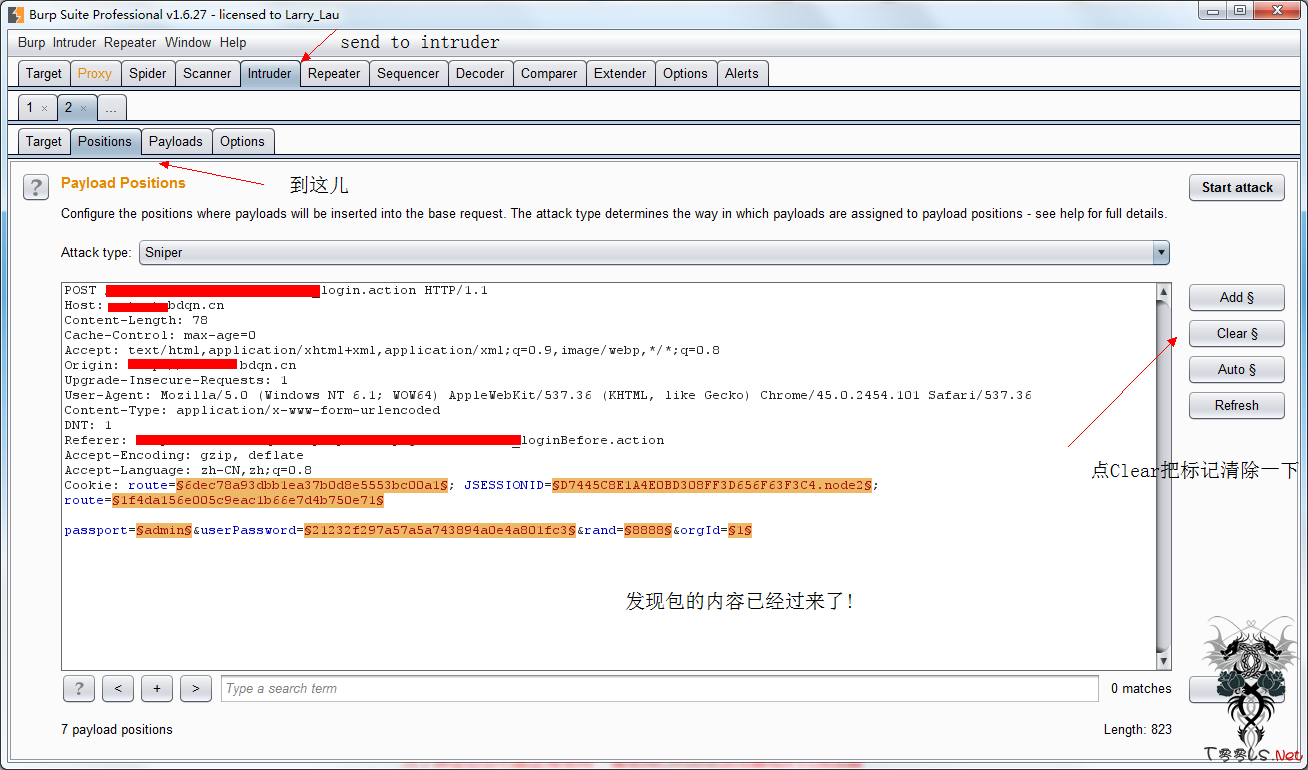The image size is (1308, 770).
Task: Click the request editor vertical scrollbar
Action: (x=1163, y=475)
